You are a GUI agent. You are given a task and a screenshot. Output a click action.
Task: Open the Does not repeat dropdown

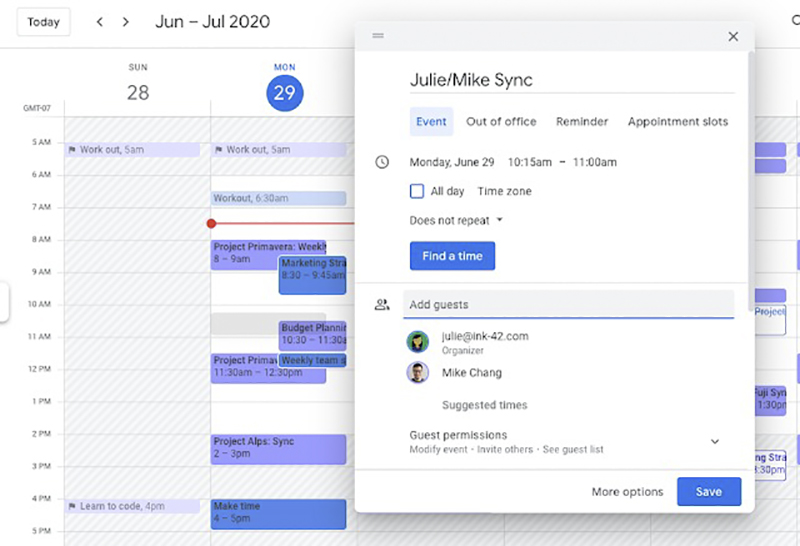coord(456,220)
